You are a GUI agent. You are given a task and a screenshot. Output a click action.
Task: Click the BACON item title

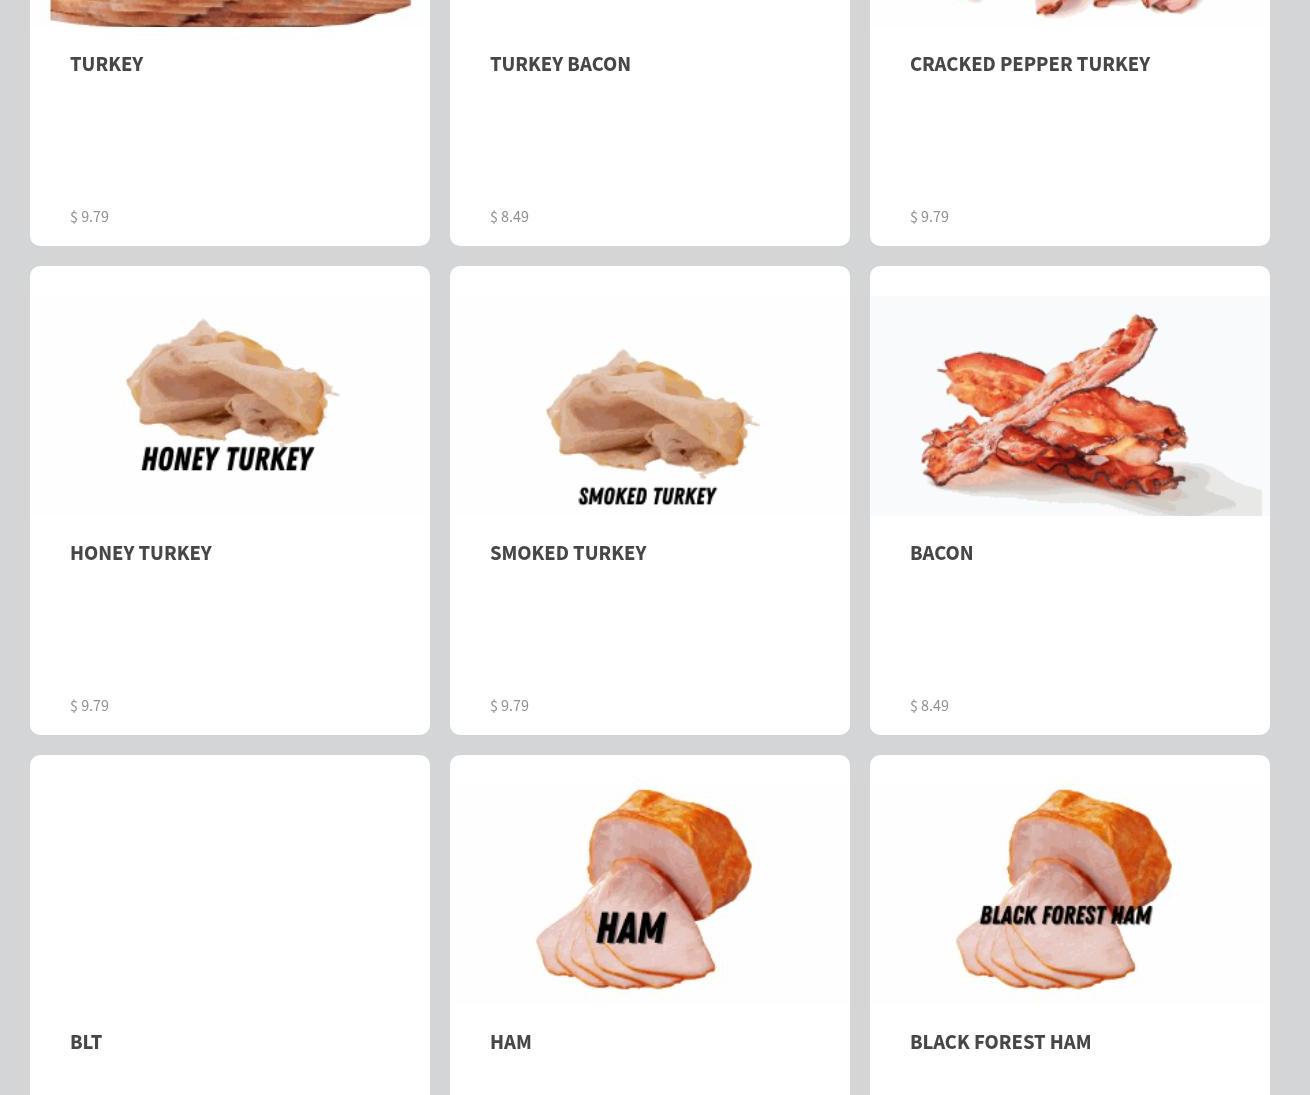pyautogui.click(x=941, y=552)
